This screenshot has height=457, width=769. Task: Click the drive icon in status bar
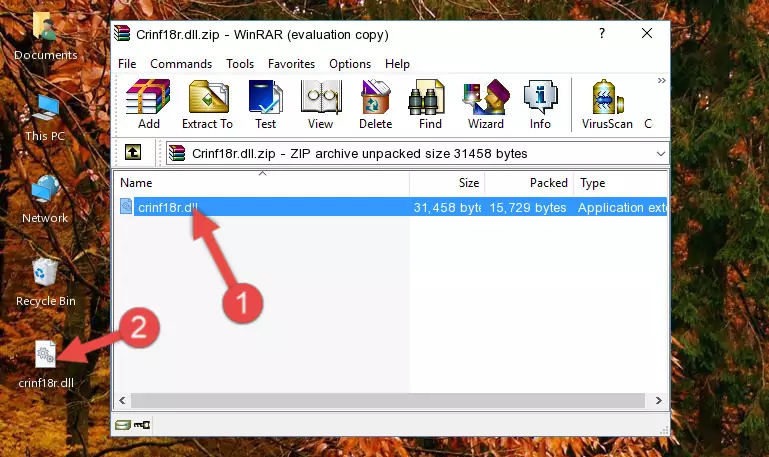[x=123, y=425]
